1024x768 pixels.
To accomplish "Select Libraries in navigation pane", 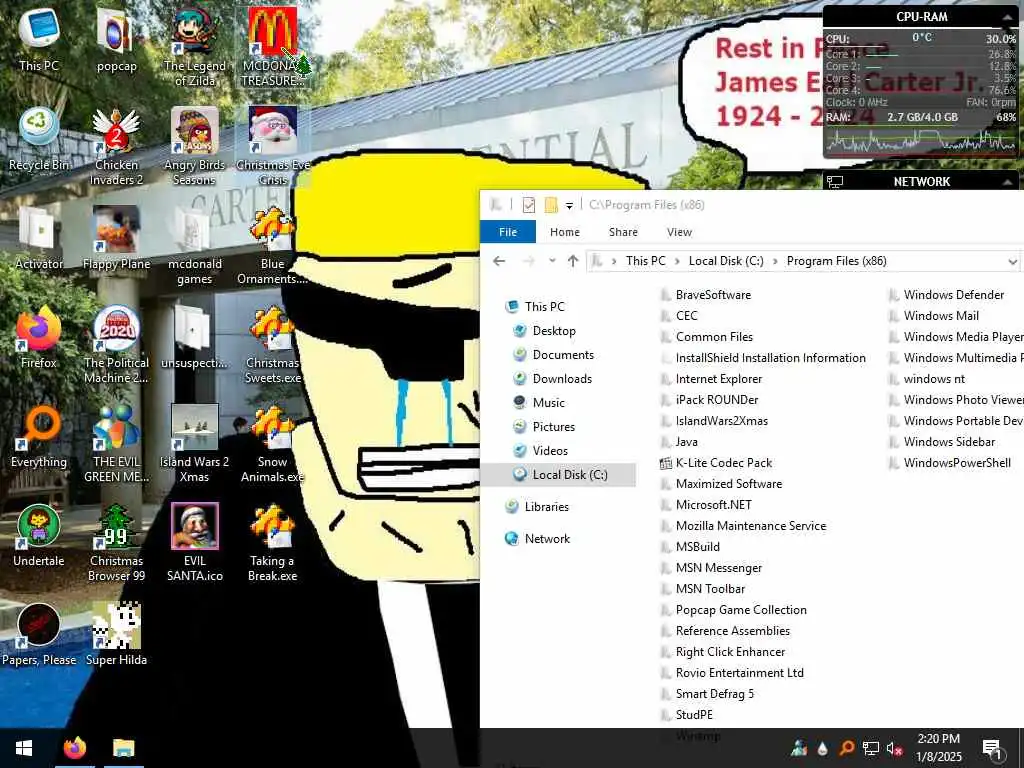I will [x=546, y=507].
